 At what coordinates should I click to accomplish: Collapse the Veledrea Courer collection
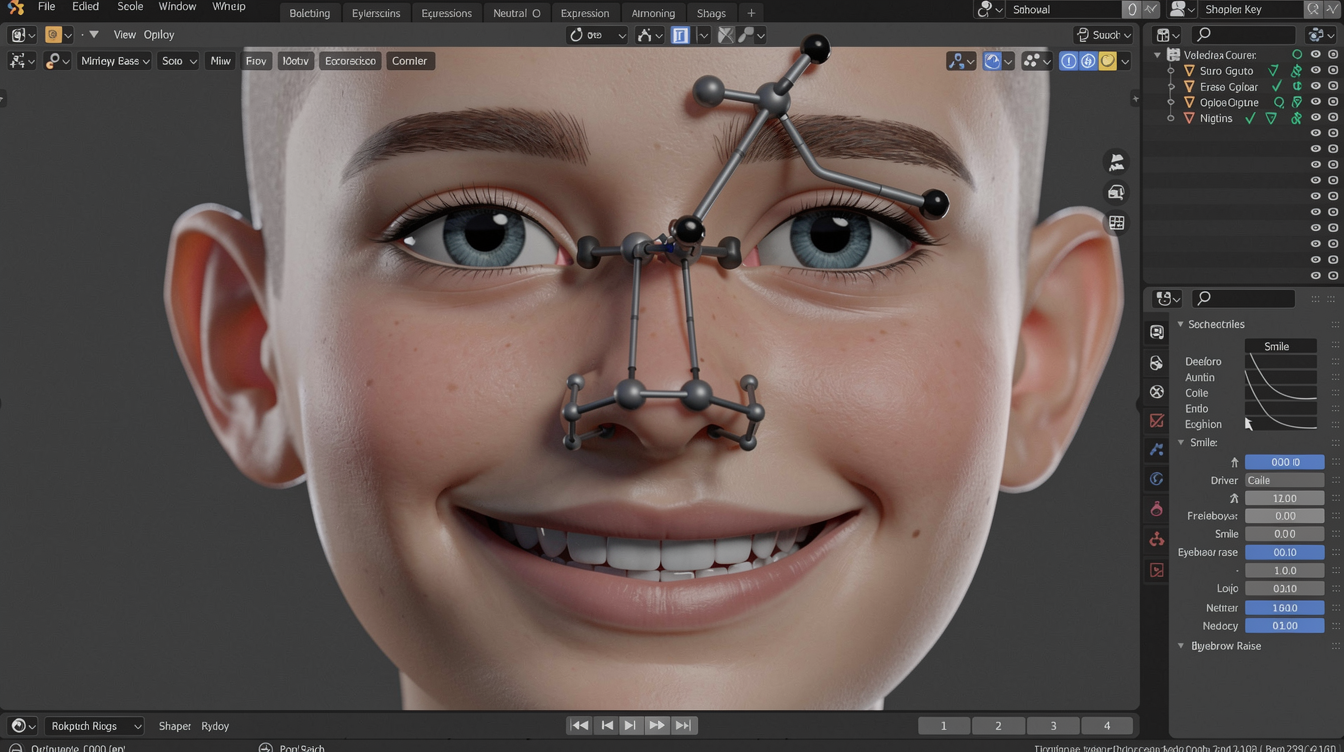click(1156, 55)
